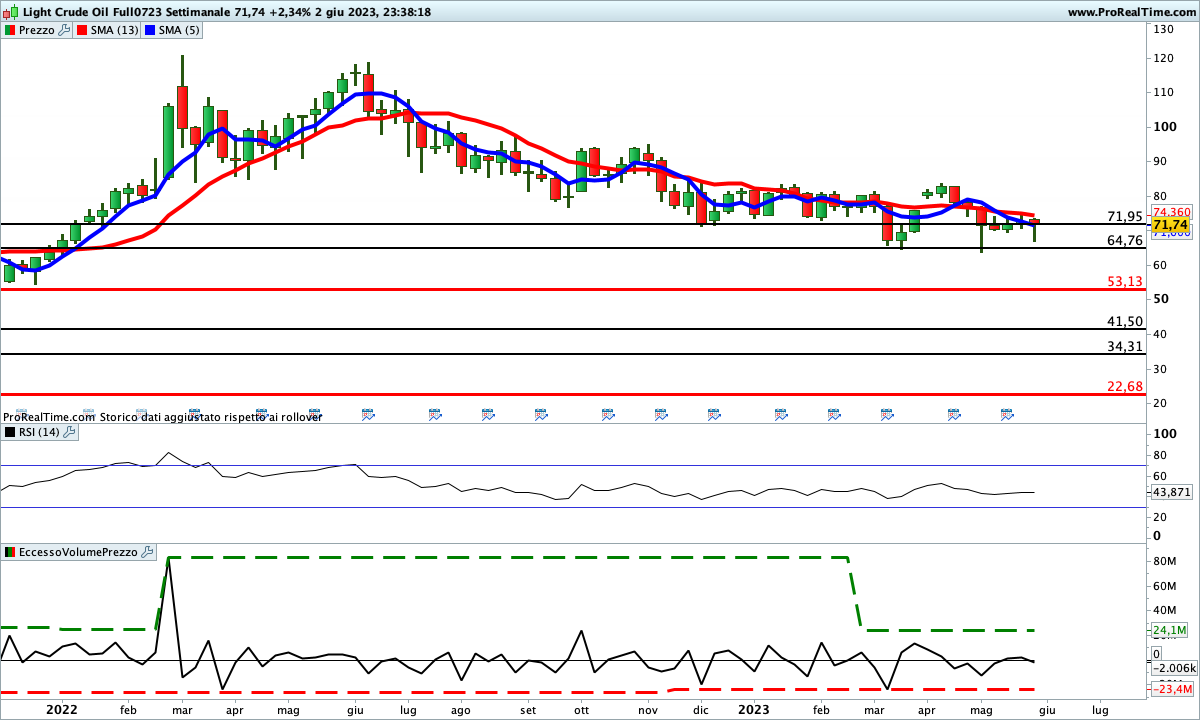The image size is (1200, 720).
Task: Open Prezzo settings via its wrench icon
Action: [65, 30]
